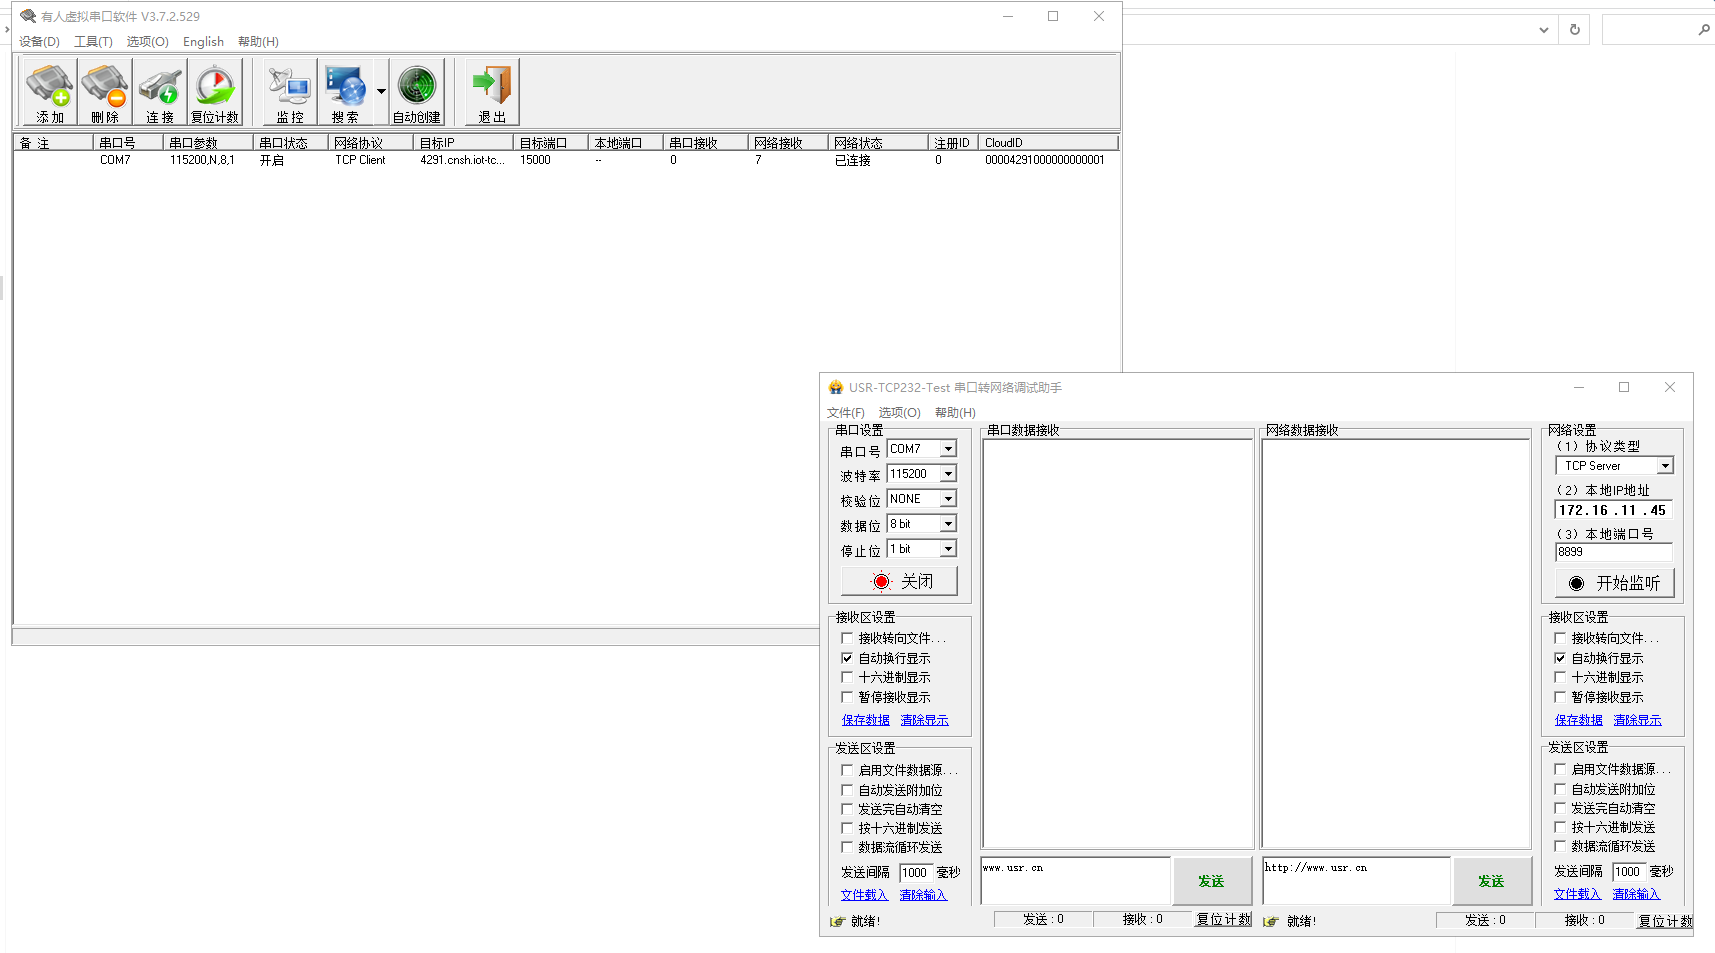Enable hex display (十六进制显示) in serial receive settings
Viewport: 1715px width, 953px height.
tap(847, 678)
